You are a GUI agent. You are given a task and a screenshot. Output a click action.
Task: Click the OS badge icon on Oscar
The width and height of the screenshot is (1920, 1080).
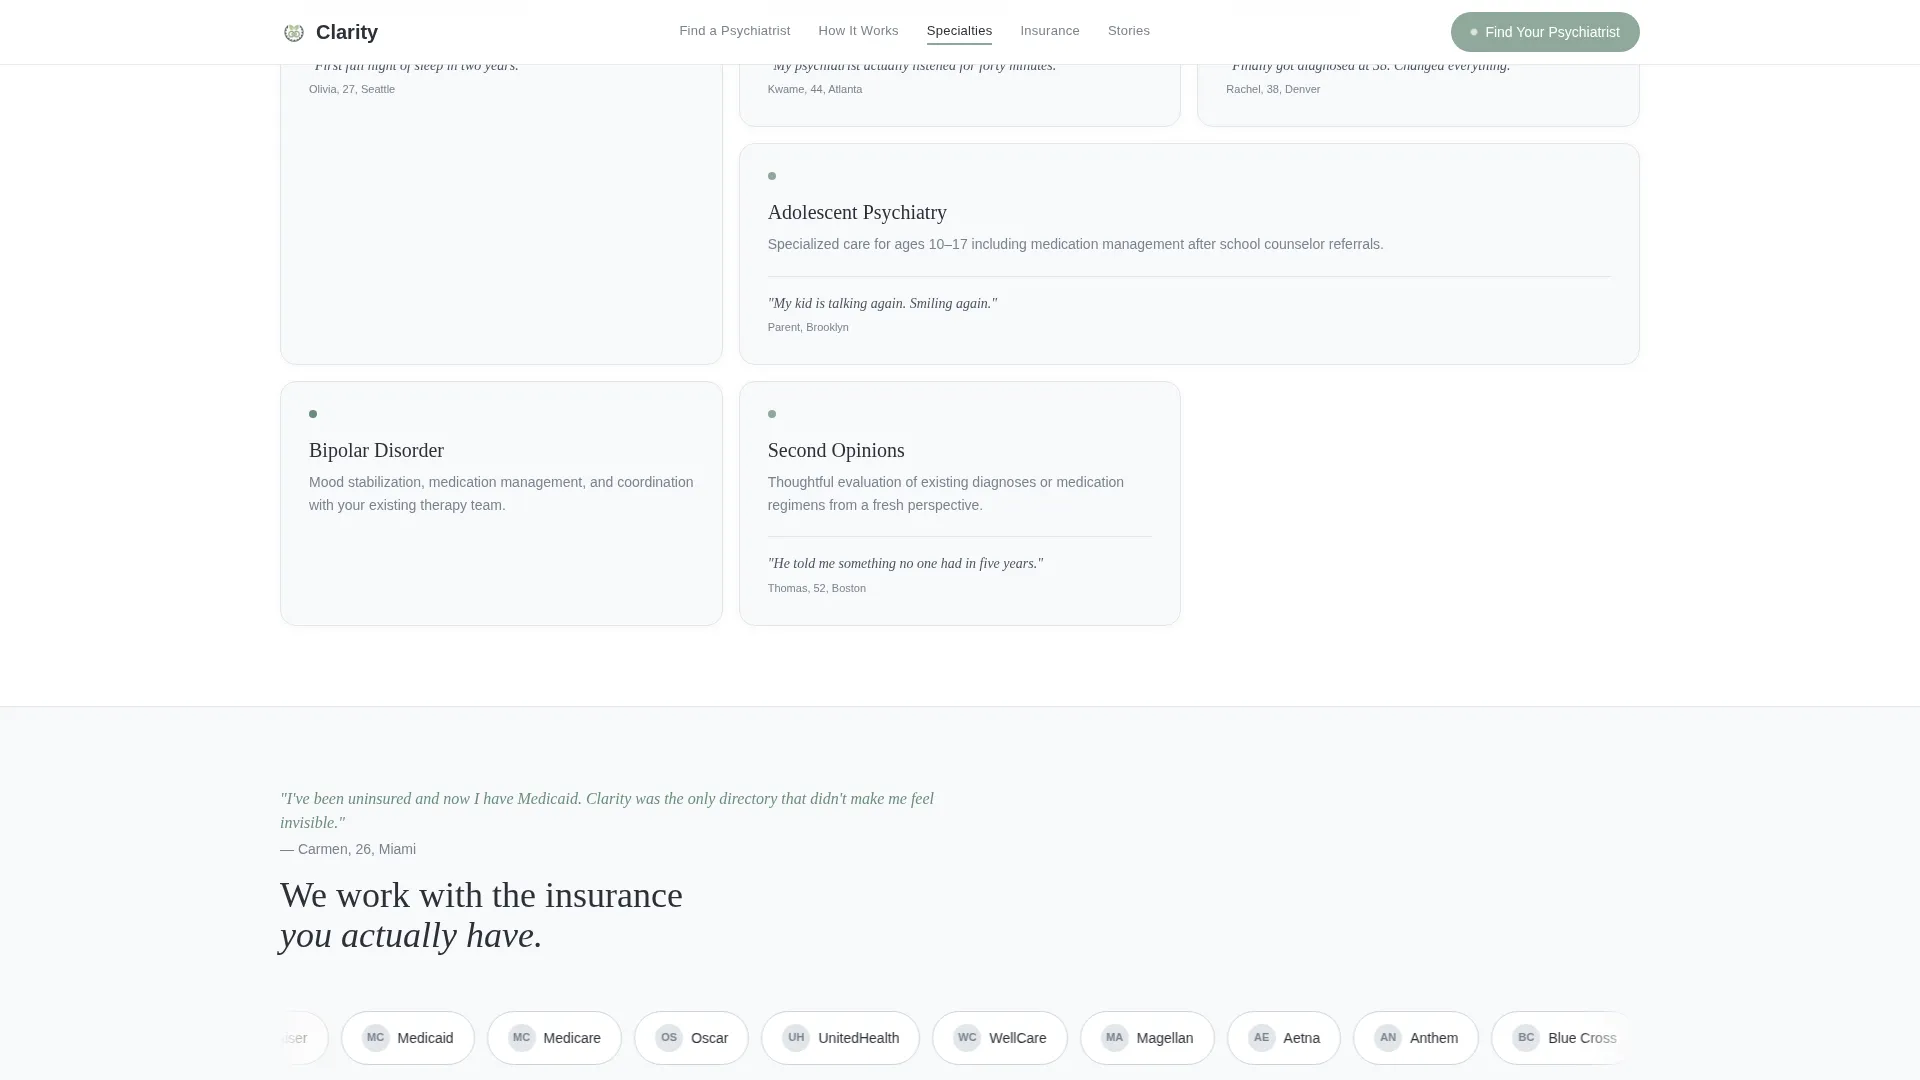[x=669, y=1038]
